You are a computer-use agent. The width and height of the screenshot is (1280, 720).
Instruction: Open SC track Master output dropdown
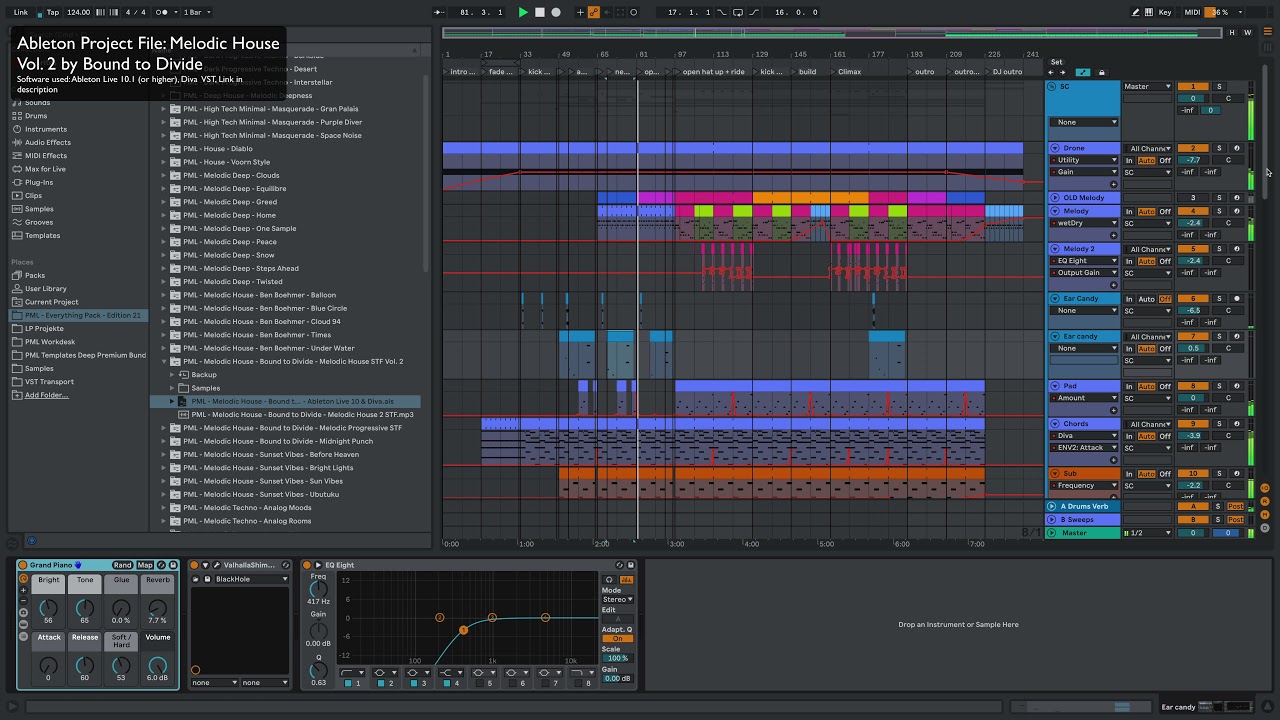(1147, 87)
